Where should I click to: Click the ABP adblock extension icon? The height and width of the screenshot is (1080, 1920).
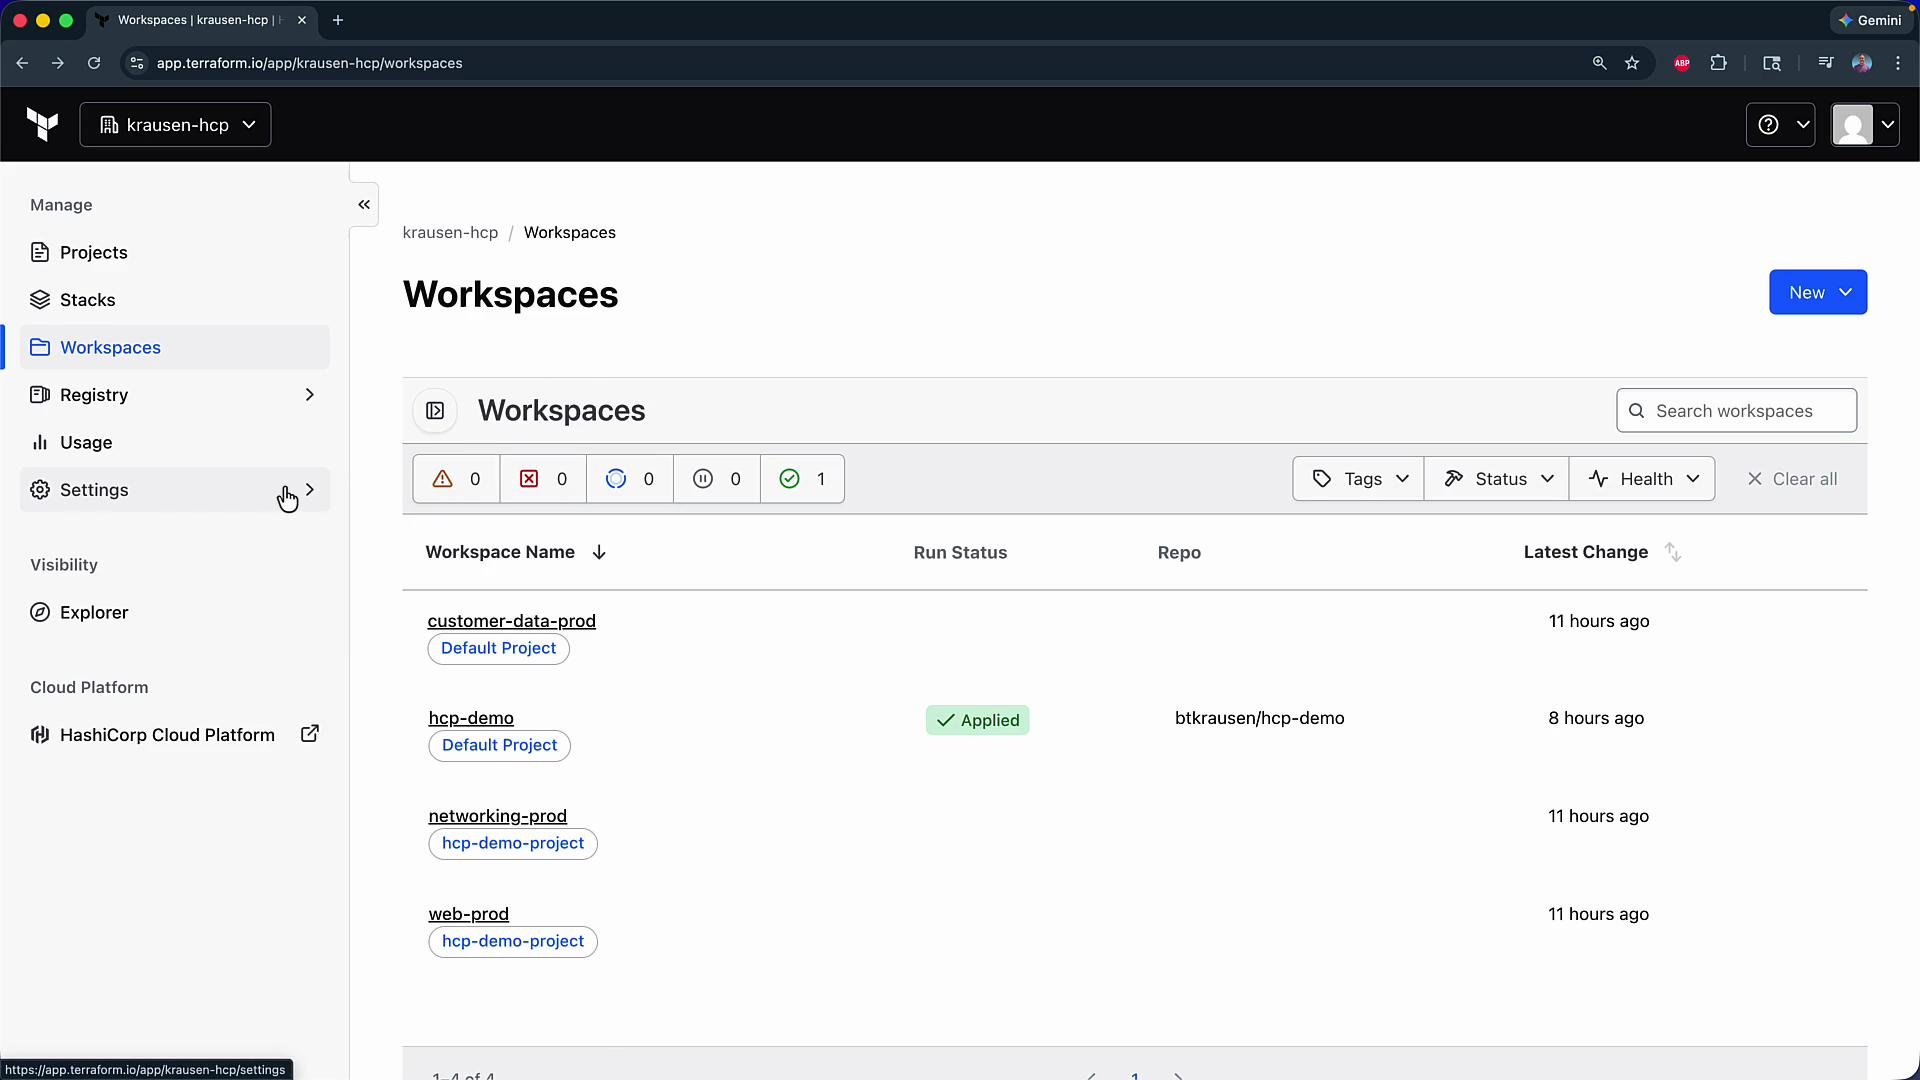(1682, 63)
